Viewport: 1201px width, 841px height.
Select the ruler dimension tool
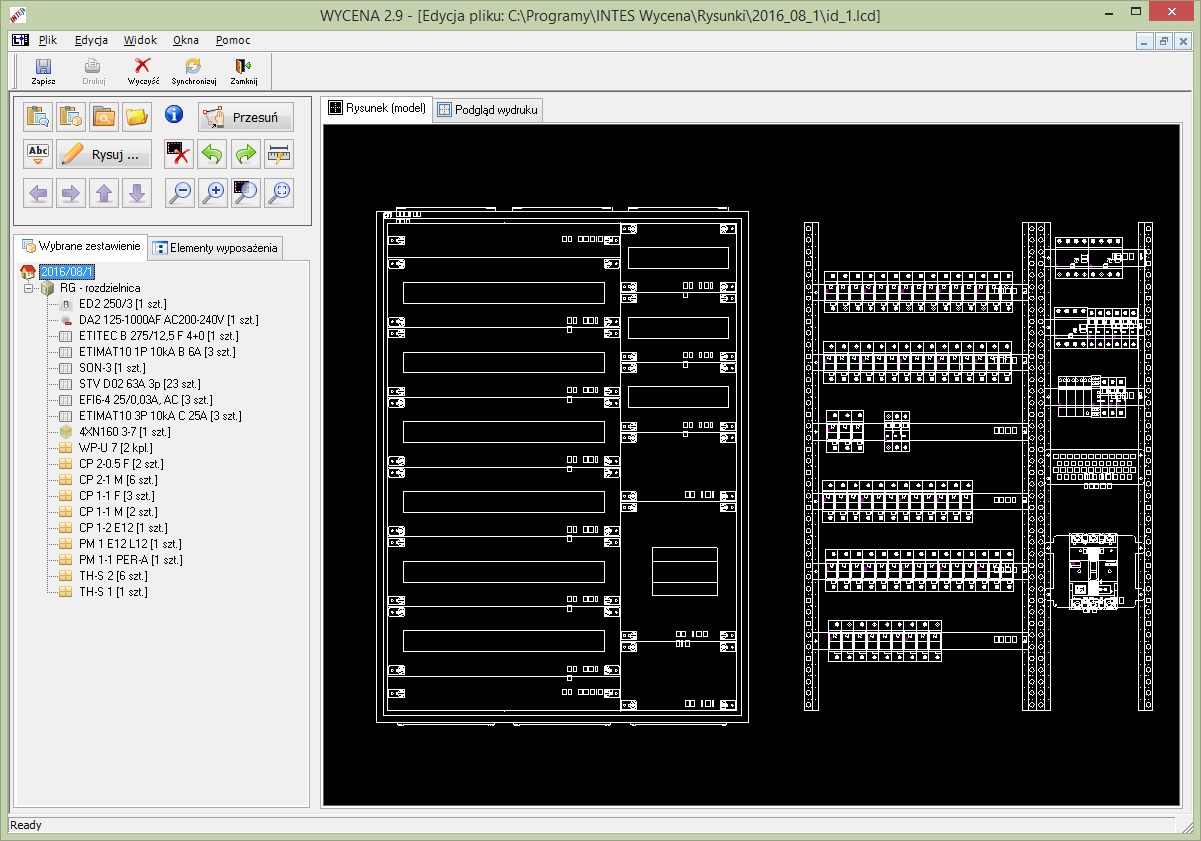[279, 154]
